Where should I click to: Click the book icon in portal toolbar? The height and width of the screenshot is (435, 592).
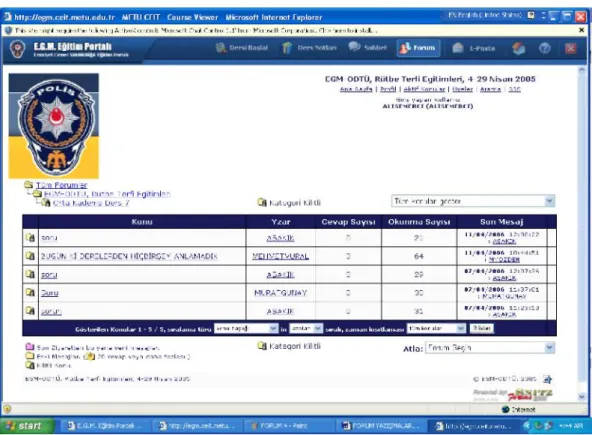(x=518, y=48)
